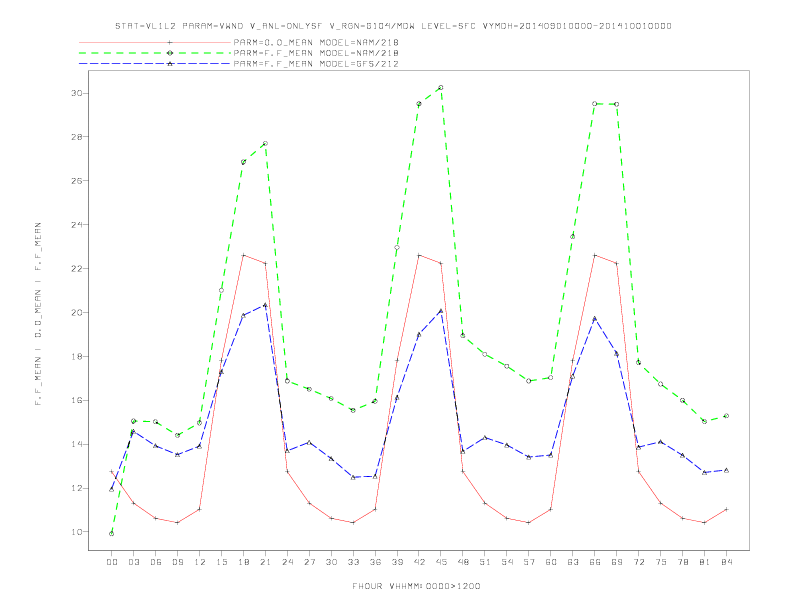Click x-axis tick label 15

point(221,562)
